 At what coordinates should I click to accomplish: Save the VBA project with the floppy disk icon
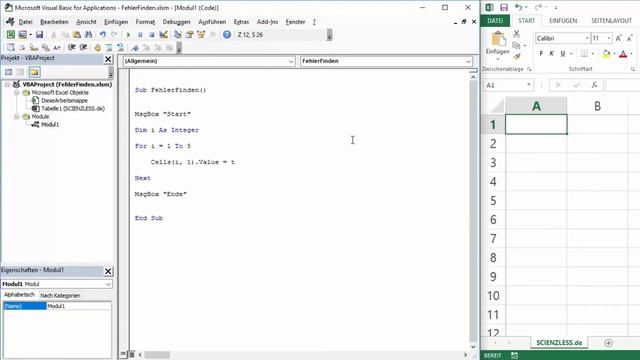point(39,35)
